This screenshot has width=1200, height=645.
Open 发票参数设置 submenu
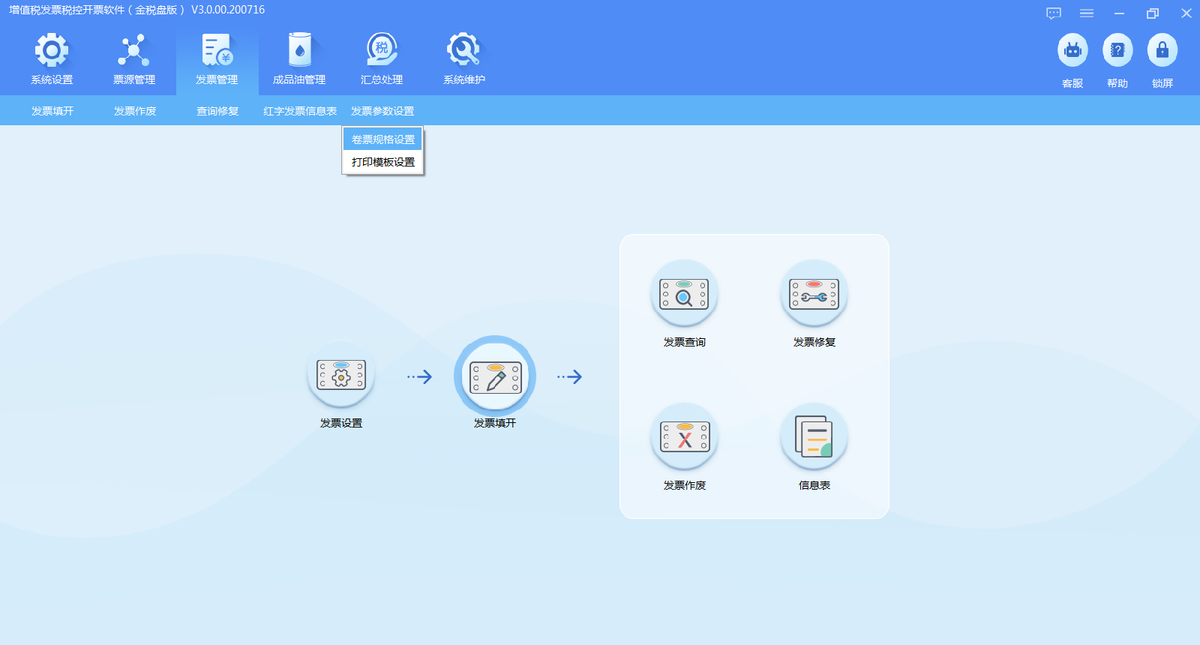tap(382, 111)
